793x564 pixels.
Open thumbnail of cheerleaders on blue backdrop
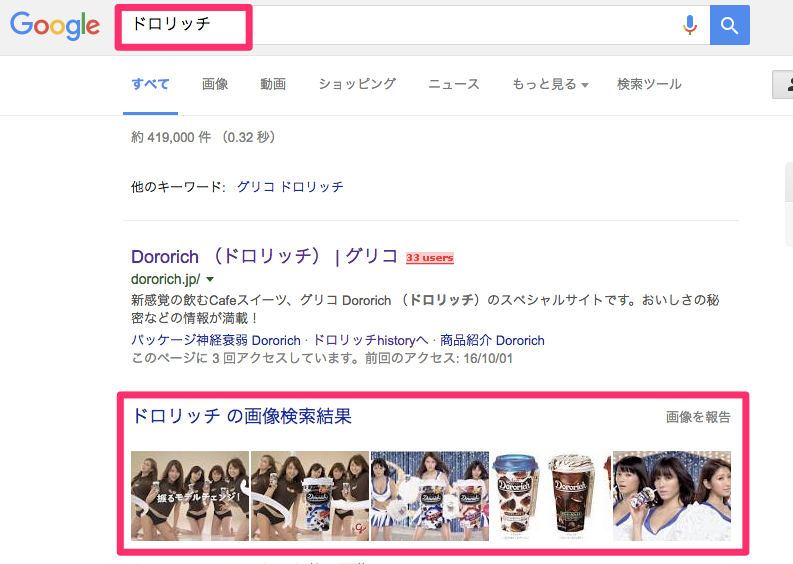430,496
